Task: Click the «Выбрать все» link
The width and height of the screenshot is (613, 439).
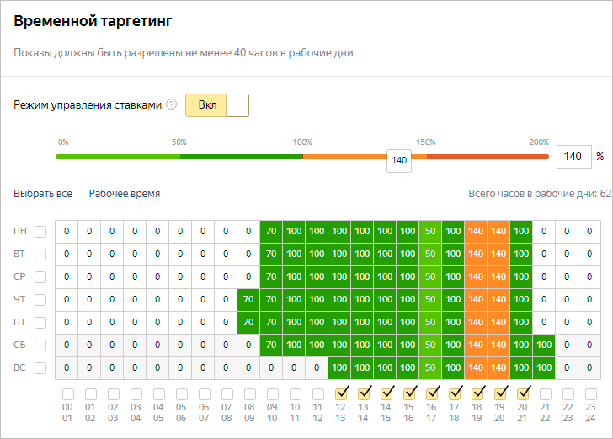Action: pos(43,194)
